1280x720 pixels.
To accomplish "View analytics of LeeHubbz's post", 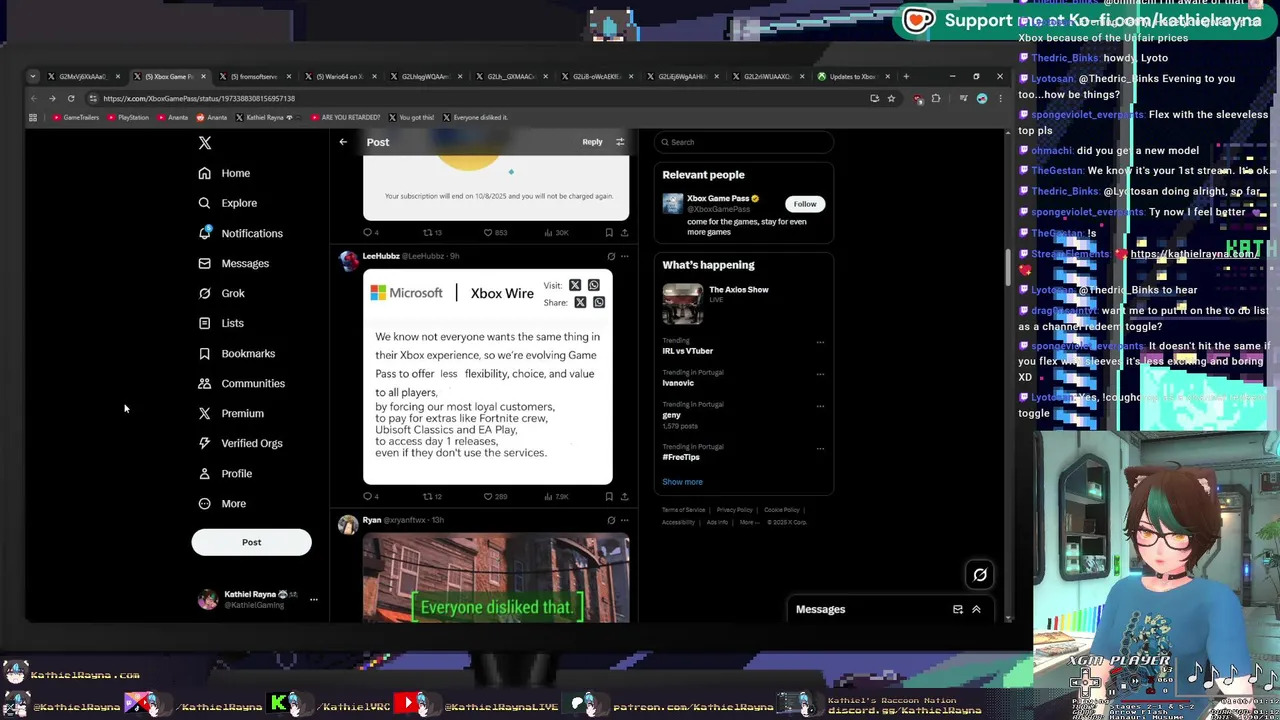I will pos(558,496).
